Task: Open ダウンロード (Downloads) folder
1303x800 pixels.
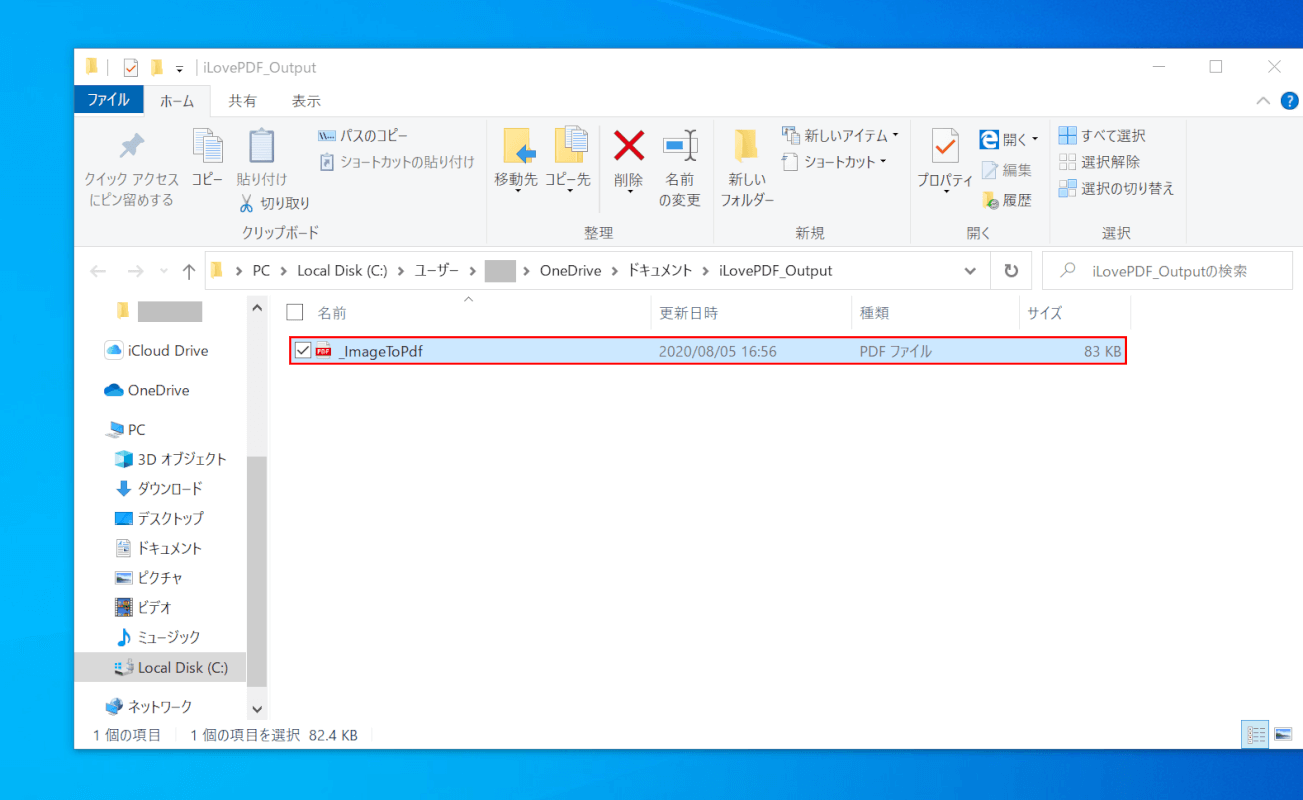Action: pos(159,488)
